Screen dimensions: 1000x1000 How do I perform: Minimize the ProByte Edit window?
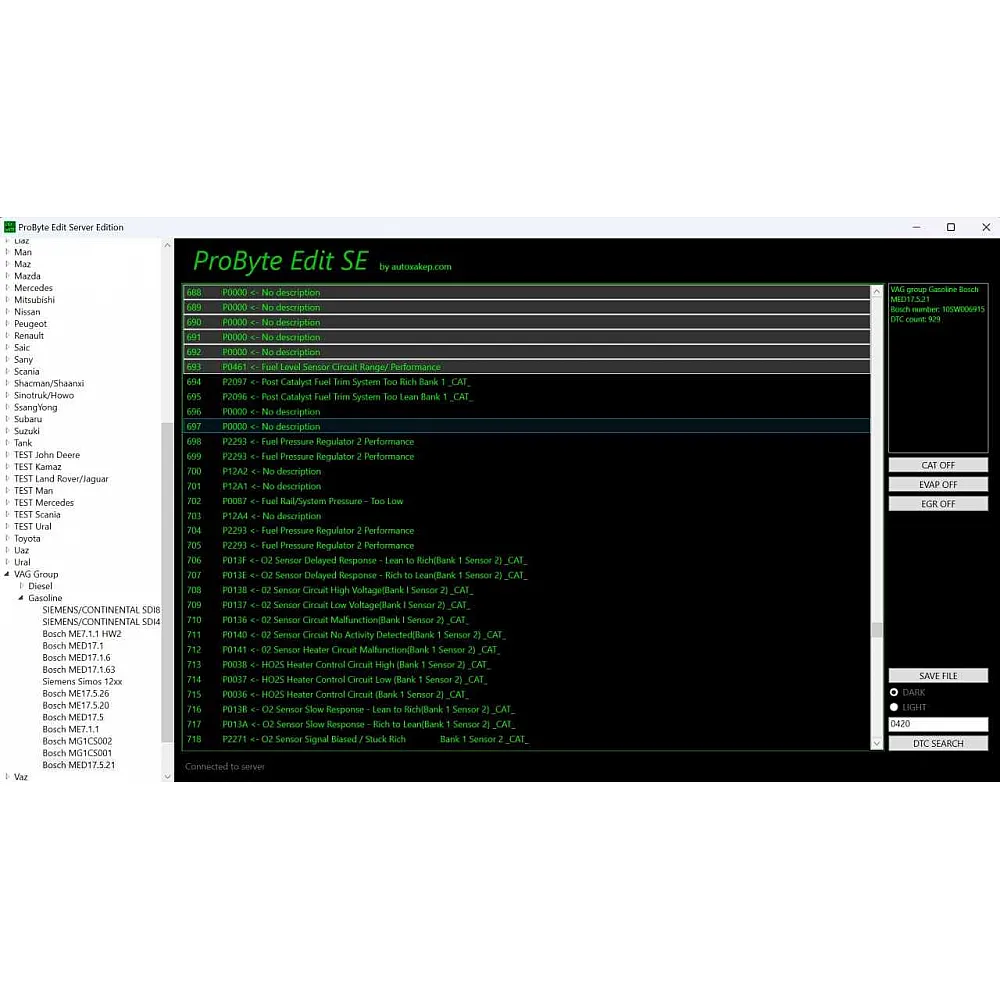coord(915,227)
